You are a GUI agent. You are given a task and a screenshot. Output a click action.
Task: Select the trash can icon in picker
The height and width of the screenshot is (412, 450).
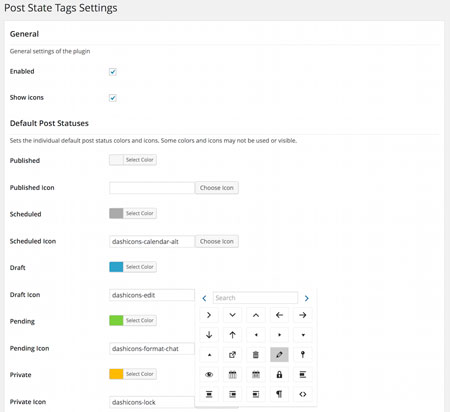(256, 355)
